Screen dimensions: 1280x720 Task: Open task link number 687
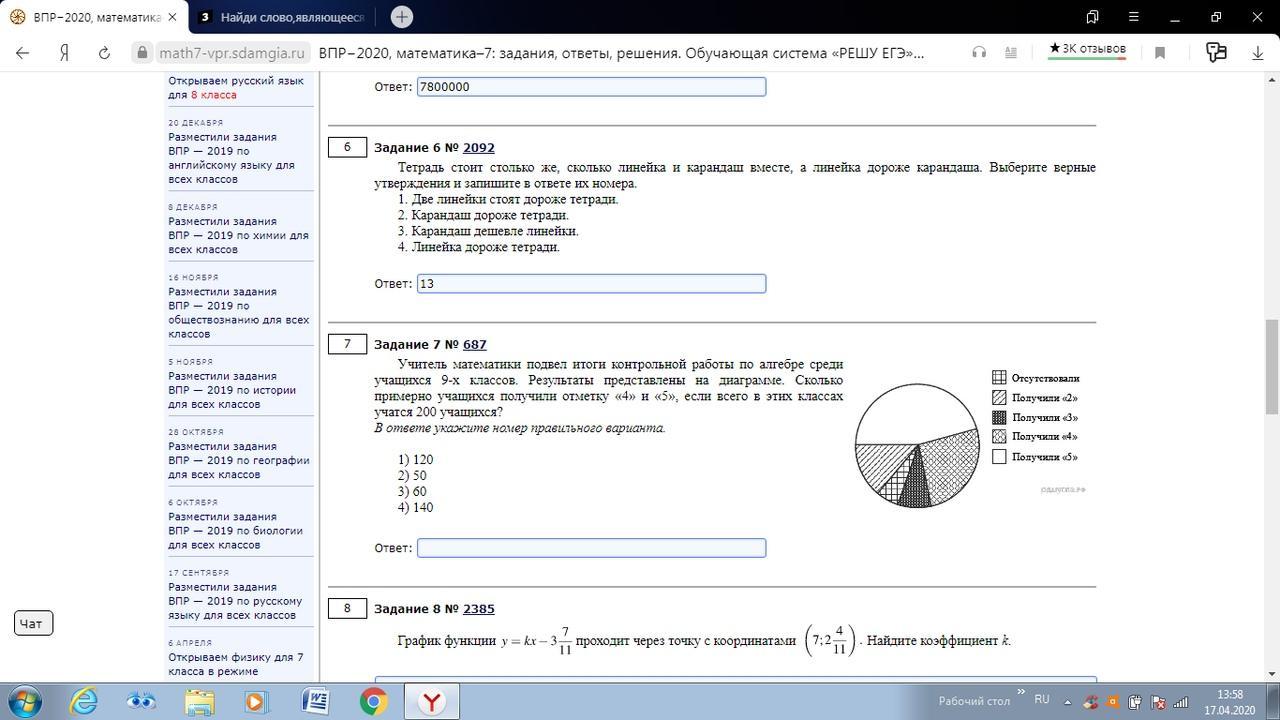pos(474,345)
